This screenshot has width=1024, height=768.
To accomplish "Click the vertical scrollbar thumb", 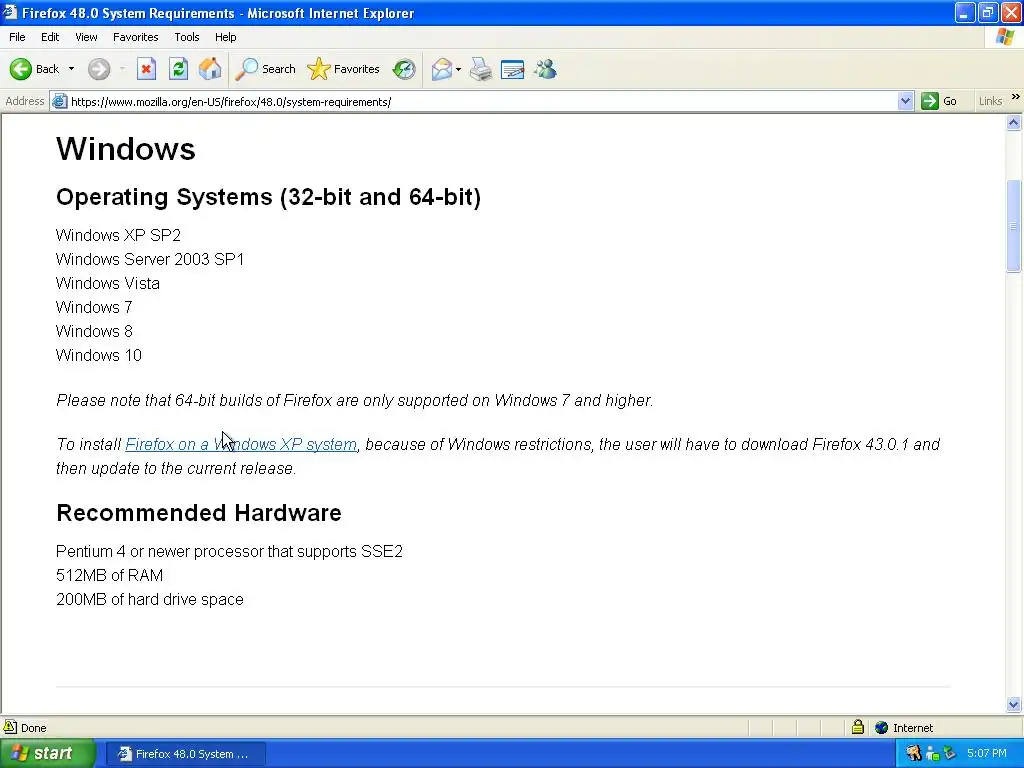I will [1014, 226].
